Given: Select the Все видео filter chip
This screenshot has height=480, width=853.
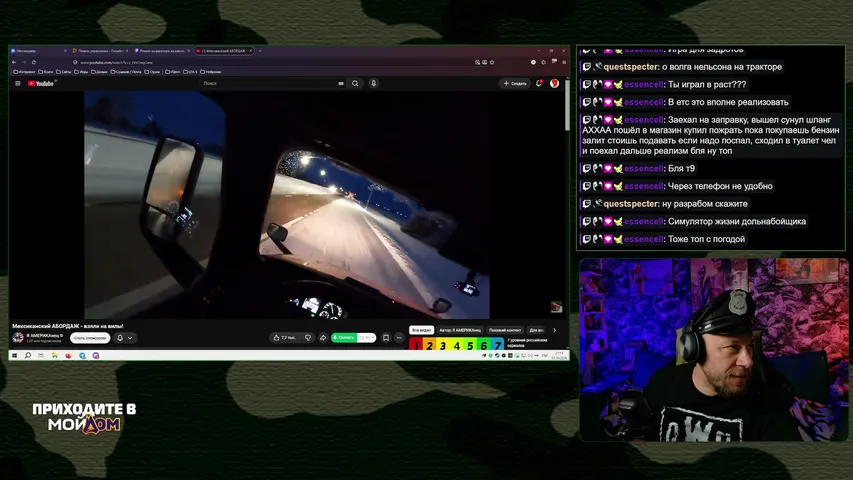Looking at the screenshot, I should pos(422,330).
